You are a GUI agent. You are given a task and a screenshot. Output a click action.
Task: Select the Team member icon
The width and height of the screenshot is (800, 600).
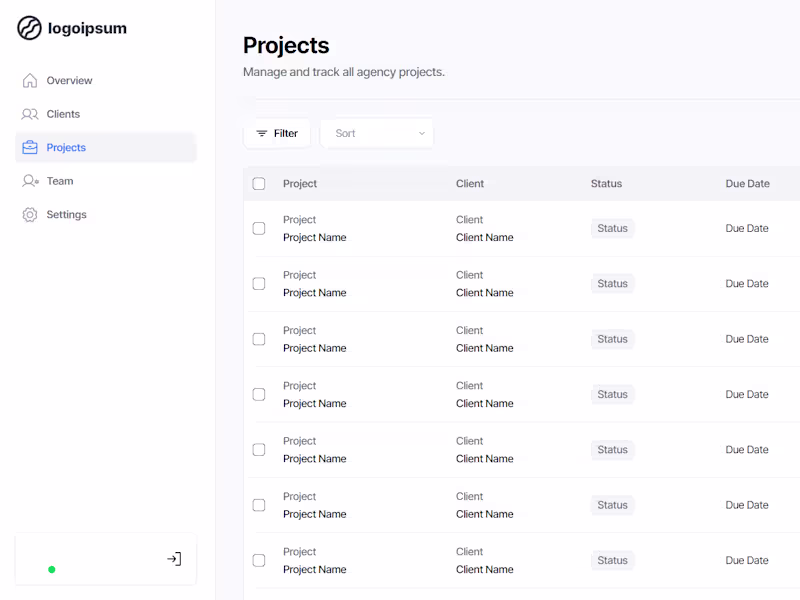[31, 180]
